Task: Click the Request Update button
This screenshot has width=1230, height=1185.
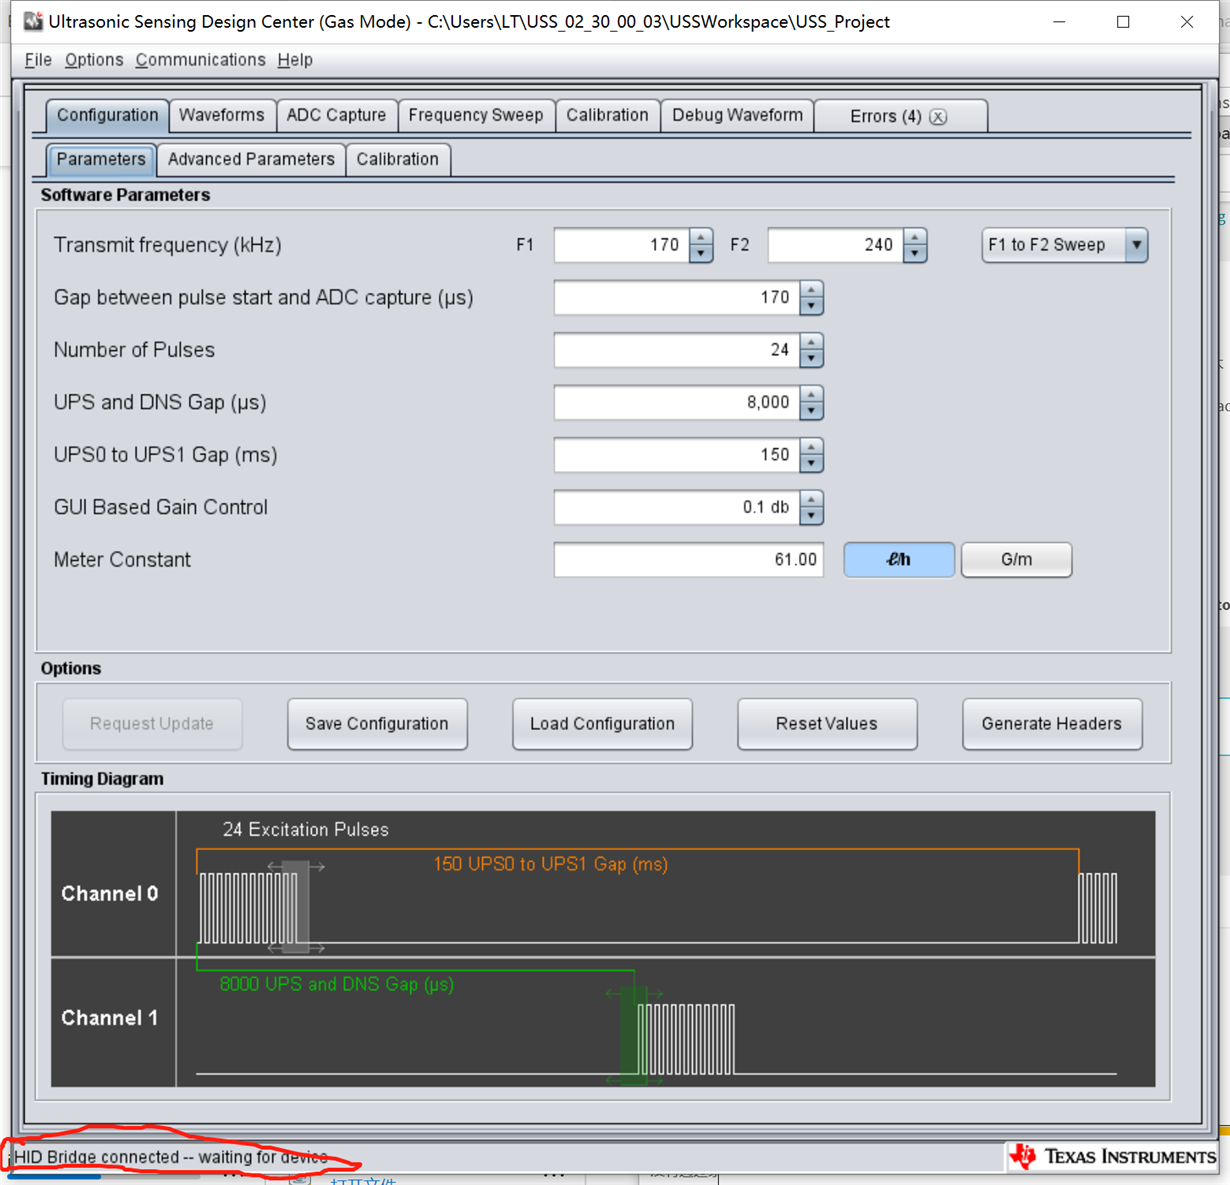Action: coord(152,724)
